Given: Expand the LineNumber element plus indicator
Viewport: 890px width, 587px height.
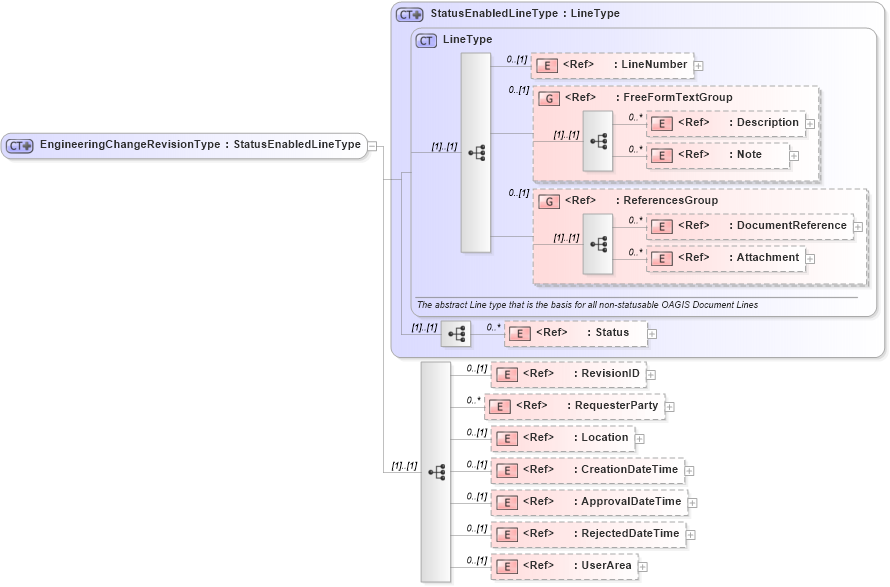Looking at the screenshot, I should 700,65.
